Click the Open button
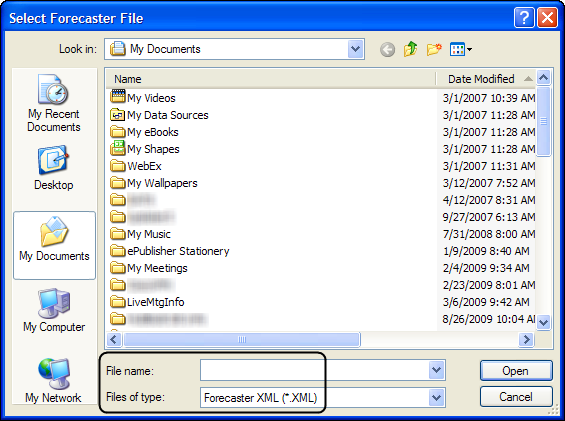Image resolution: width=565 pixels, height=421 pixels. click(516, 371)
